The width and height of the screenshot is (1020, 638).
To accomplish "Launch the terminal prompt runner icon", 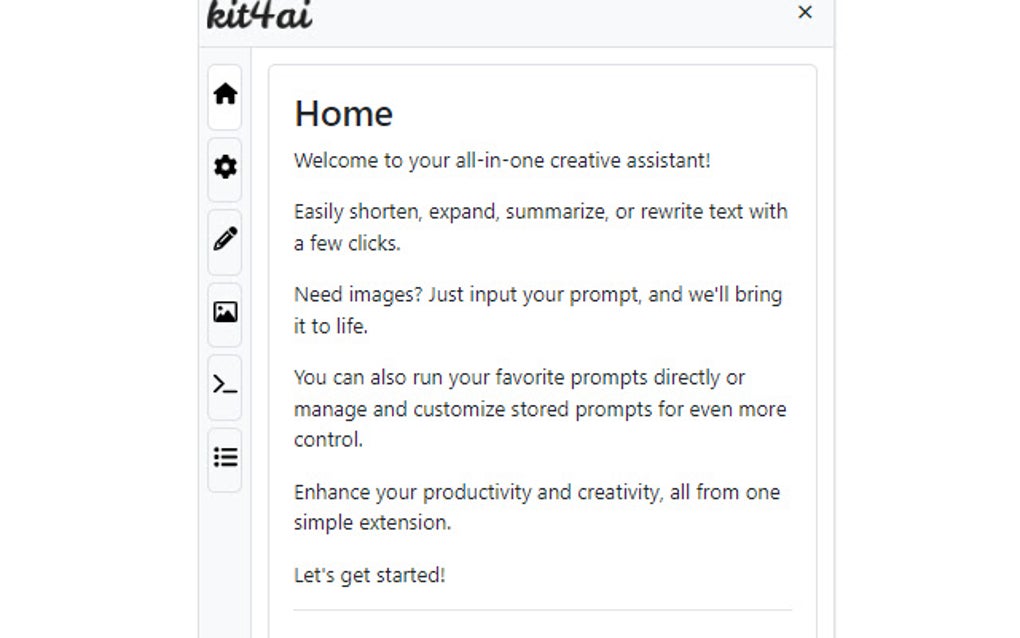I will point(224,386).
